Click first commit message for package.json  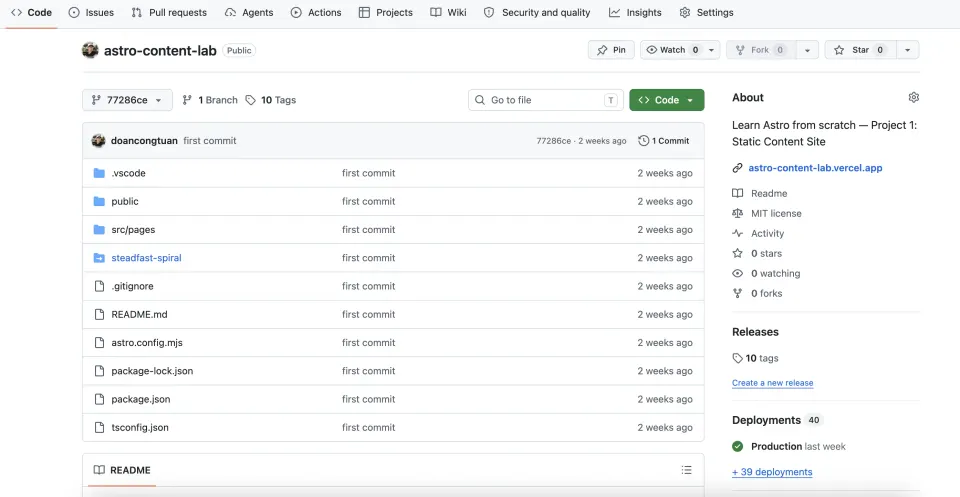coord(369,399)
